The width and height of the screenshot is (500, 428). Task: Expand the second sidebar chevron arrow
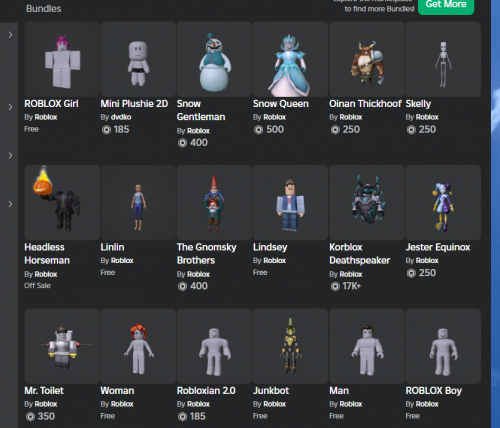10,107
